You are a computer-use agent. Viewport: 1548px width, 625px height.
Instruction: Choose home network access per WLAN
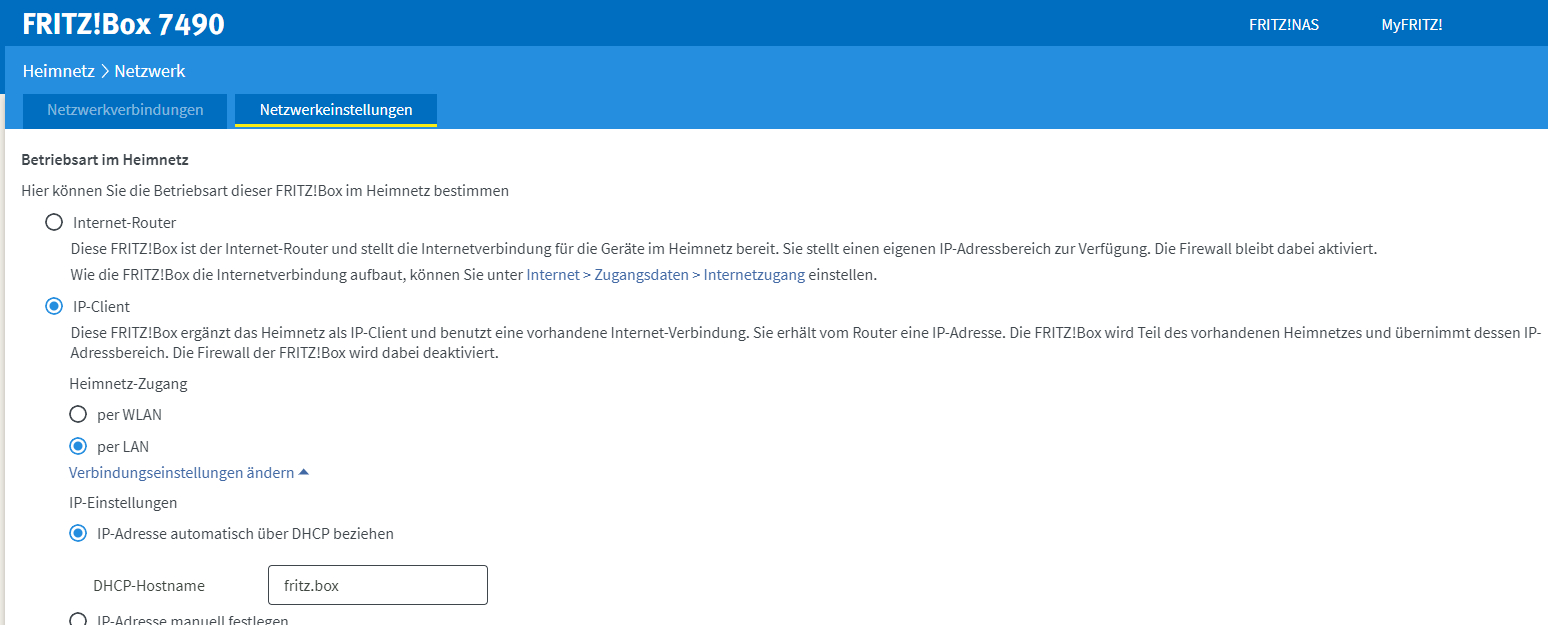(x=78, y=414)
